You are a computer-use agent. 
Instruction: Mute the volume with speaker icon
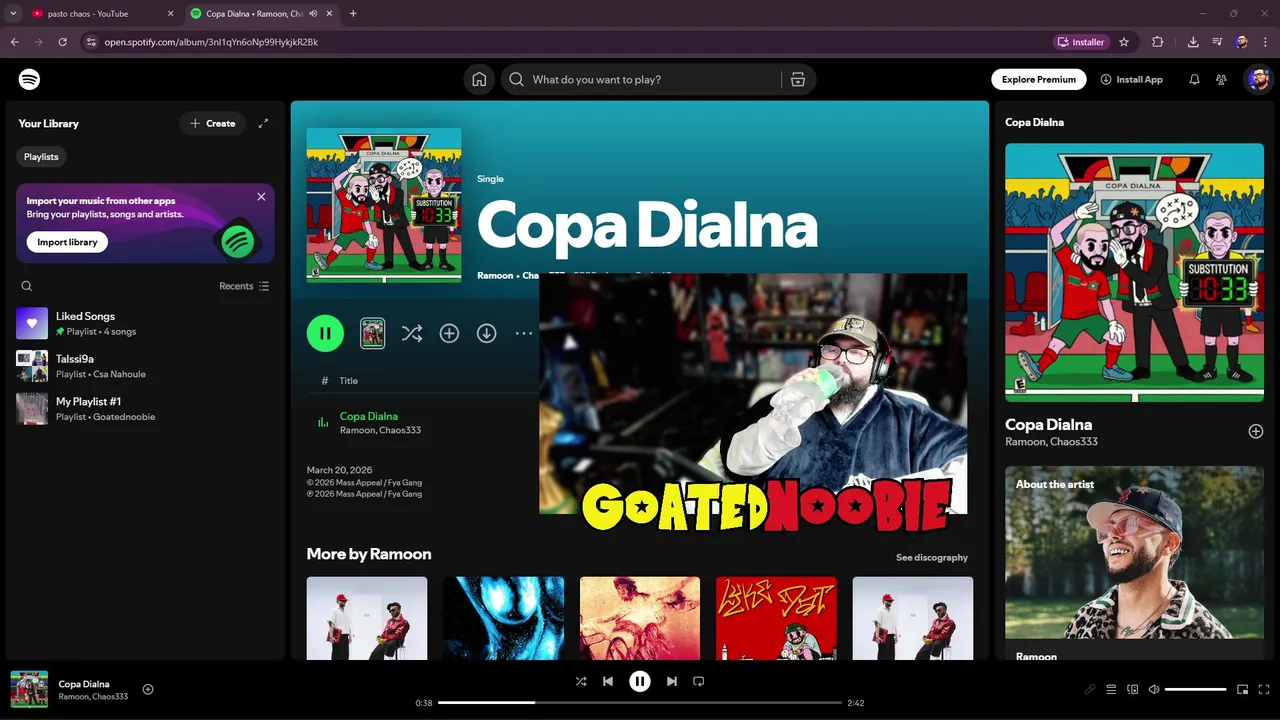(1154, 689)
